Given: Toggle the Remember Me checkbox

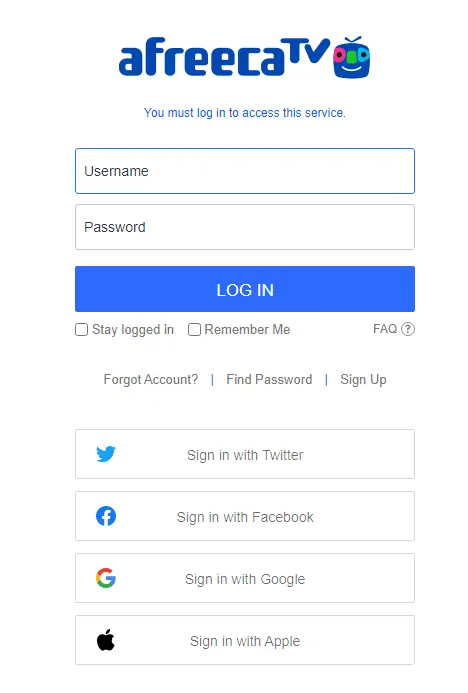Looking at the screenshot, I should (x=194, y=330).
